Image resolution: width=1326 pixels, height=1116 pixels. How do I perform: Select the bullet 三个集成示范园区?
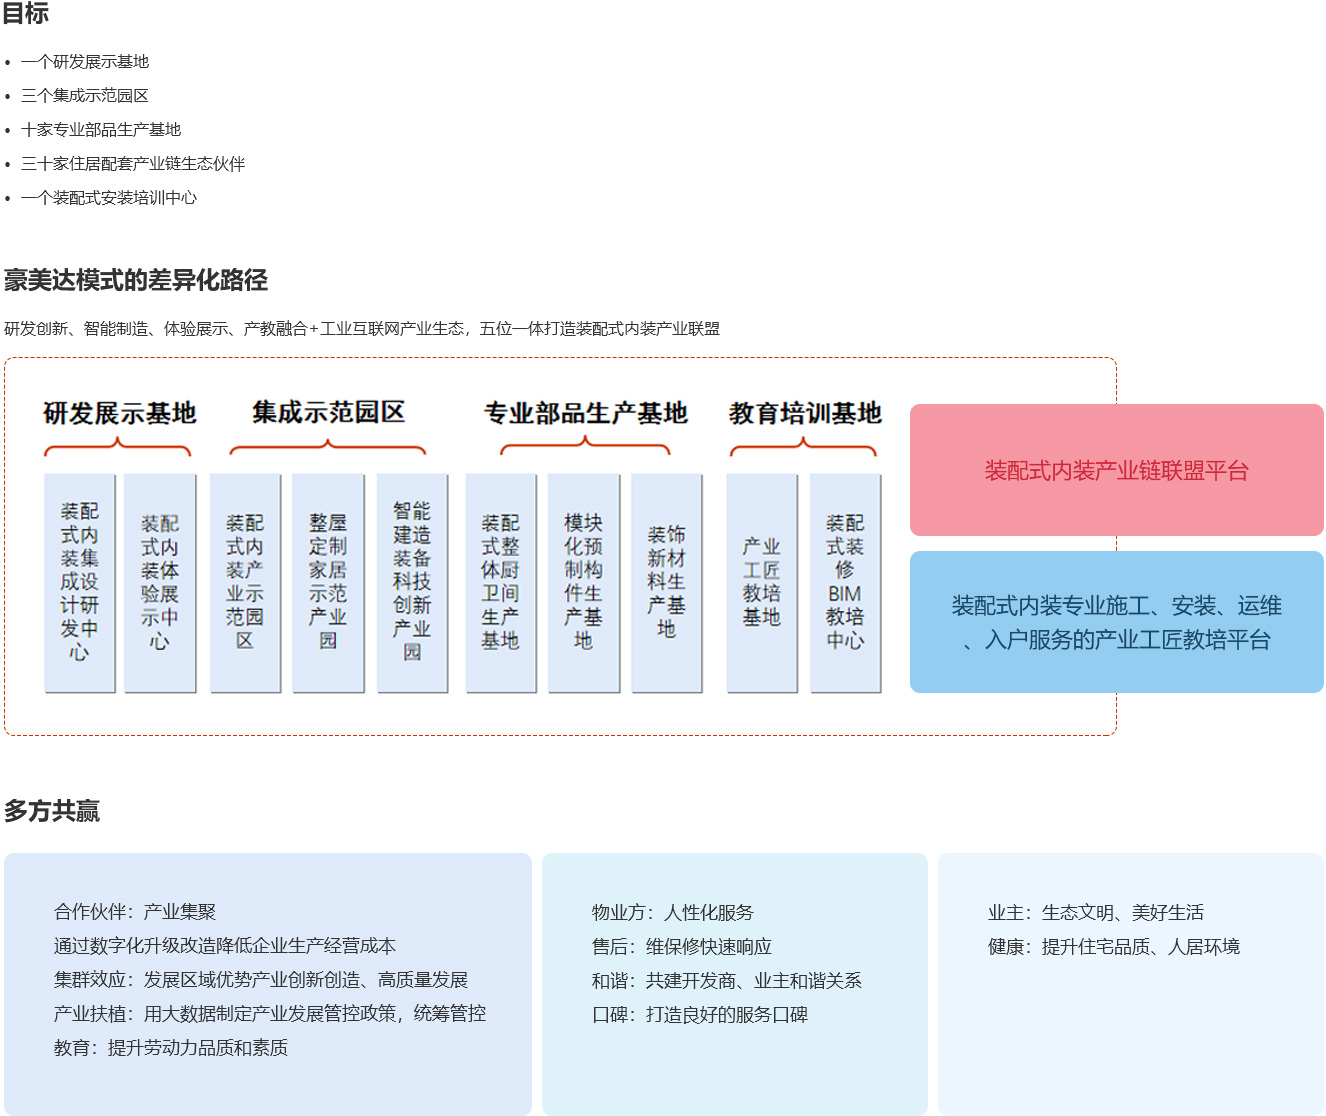point(85,96)
